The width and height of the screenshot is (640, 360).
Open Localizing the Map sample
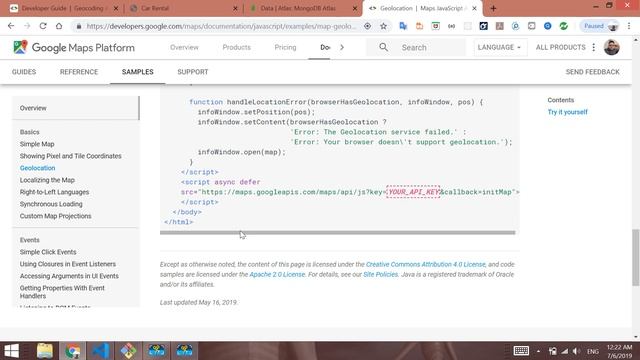(x=47, y=180)
